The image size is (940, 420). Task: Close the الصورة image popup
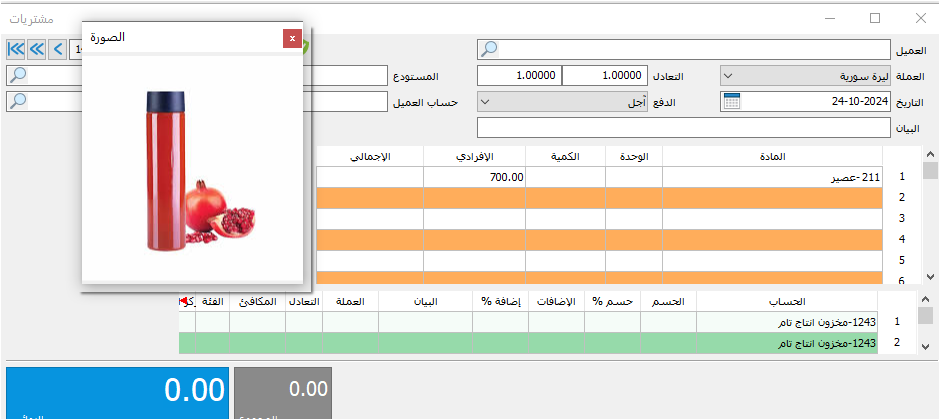tap(292, 38)
